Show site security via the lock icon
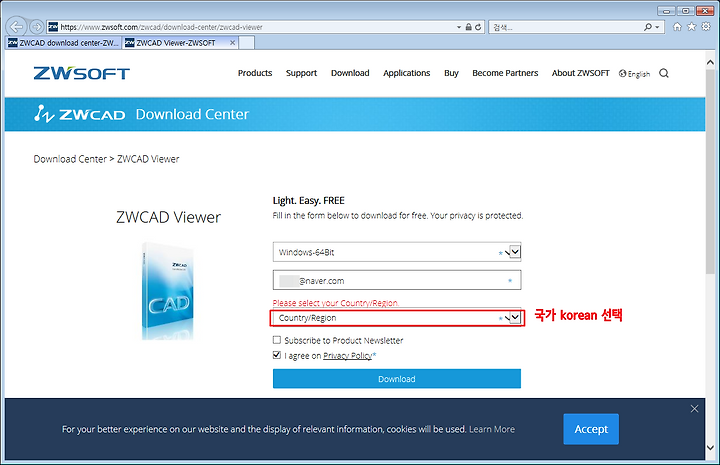 pyautogui.click(x=468, y=27)
